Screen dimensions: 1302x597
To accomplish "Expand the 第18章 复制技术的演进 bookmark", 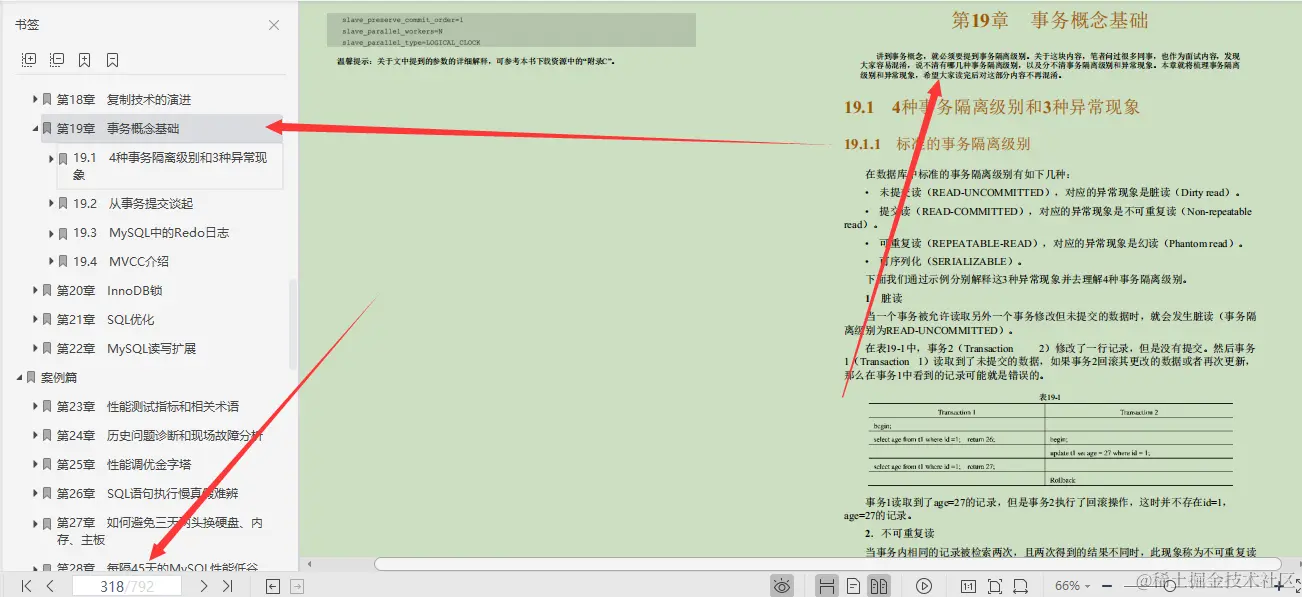I will 35,99.
